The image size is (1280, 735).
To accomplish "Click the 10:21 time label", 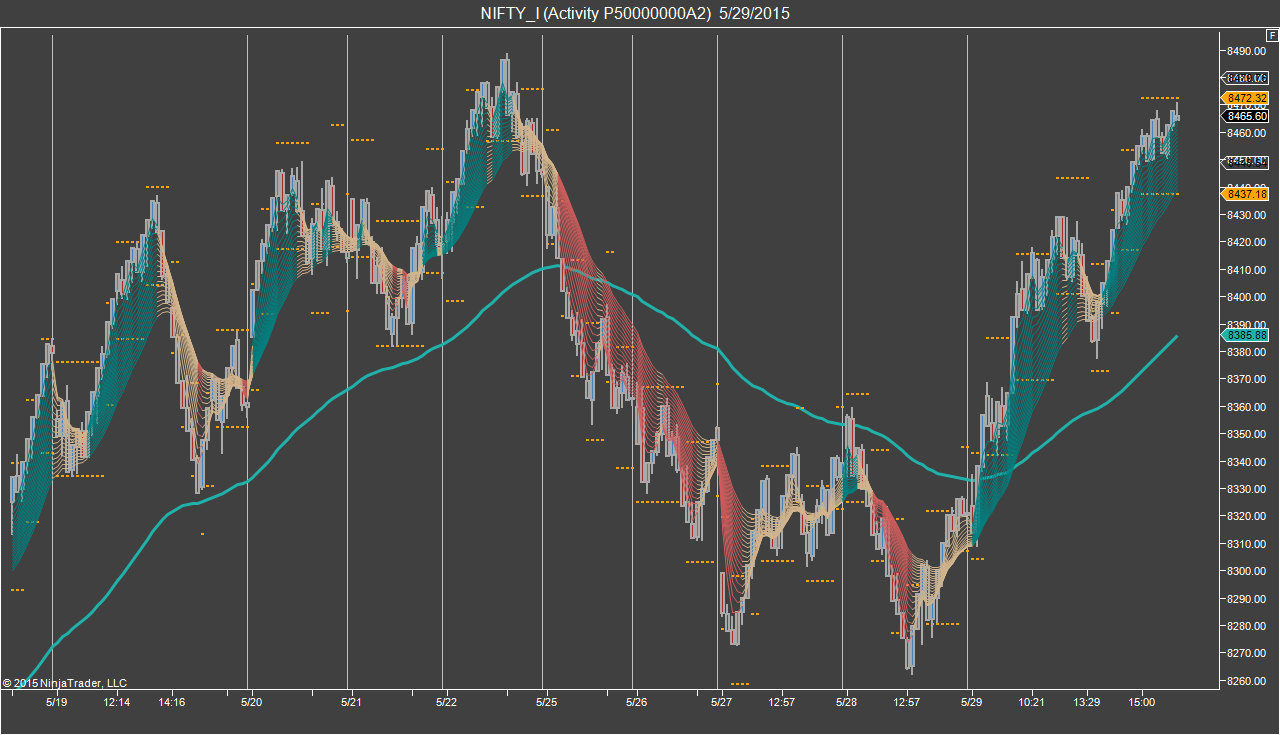I will click(1031, 703).
